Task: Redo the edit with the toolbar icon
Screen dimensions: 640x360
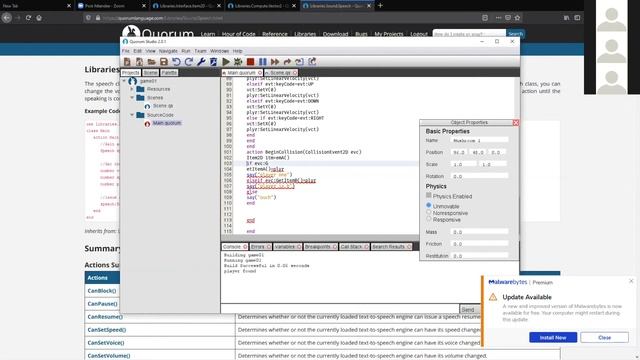Action: [x=189, y=62]
